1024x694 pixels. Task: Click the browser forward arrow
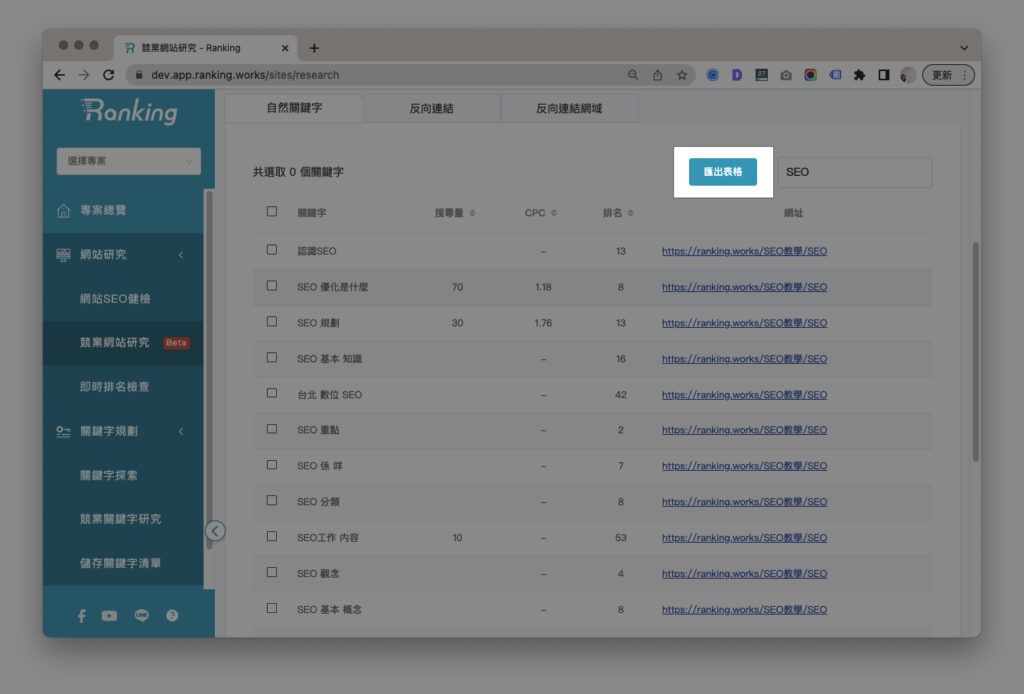84,75
